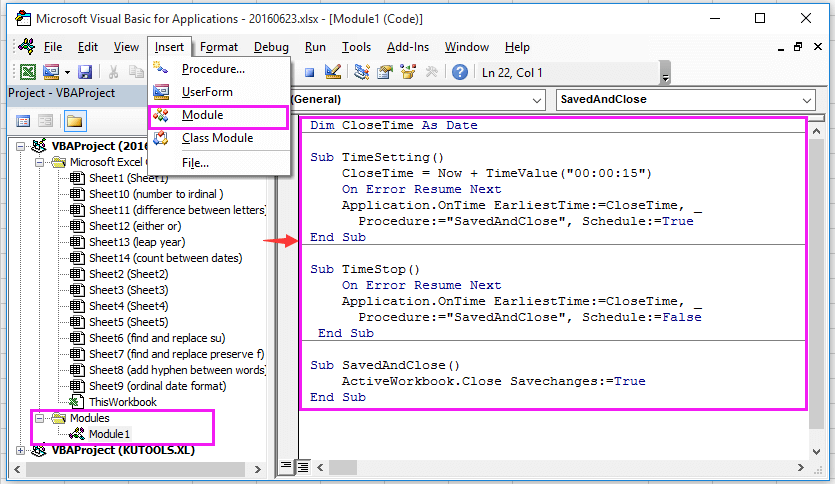Click the Design Mode toolbar icon
Image resolution: width=835 pixels, height=484 pixels.
pyautogui.click(x=333, y=72)
